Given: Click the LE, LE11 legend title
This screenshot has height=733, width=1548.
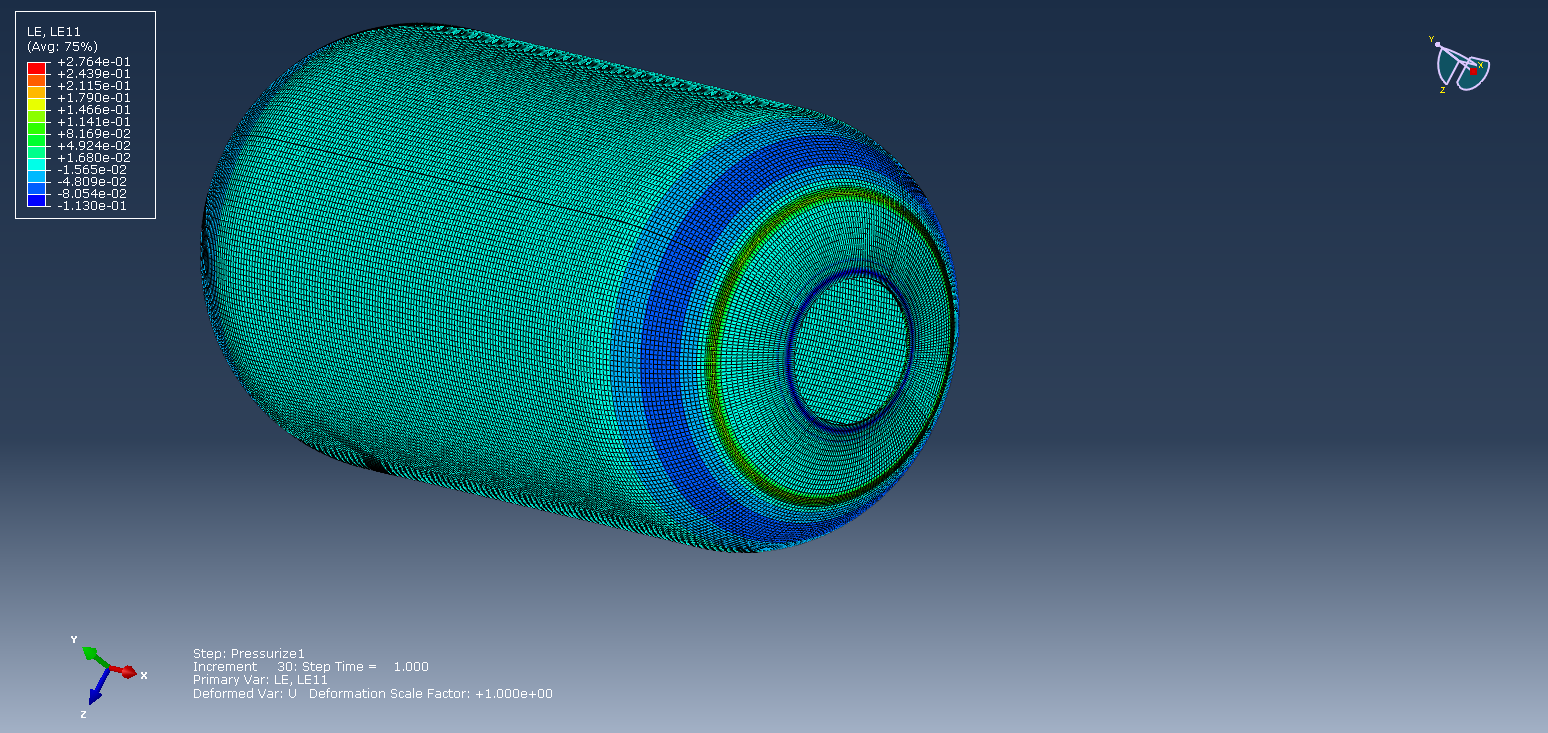Looking at the screenshot, I should [x=53, y=31].
